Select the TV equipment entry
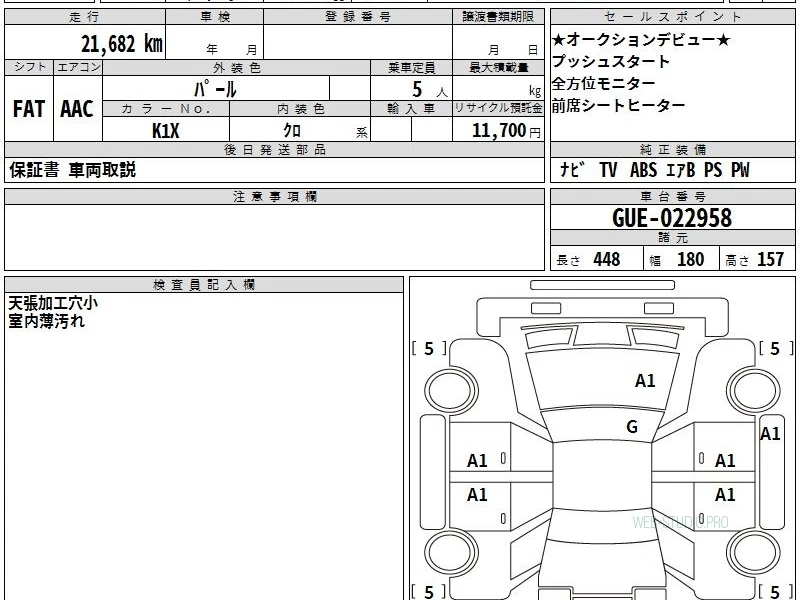This screenshot has height=600, width=800. pos(608,170)
